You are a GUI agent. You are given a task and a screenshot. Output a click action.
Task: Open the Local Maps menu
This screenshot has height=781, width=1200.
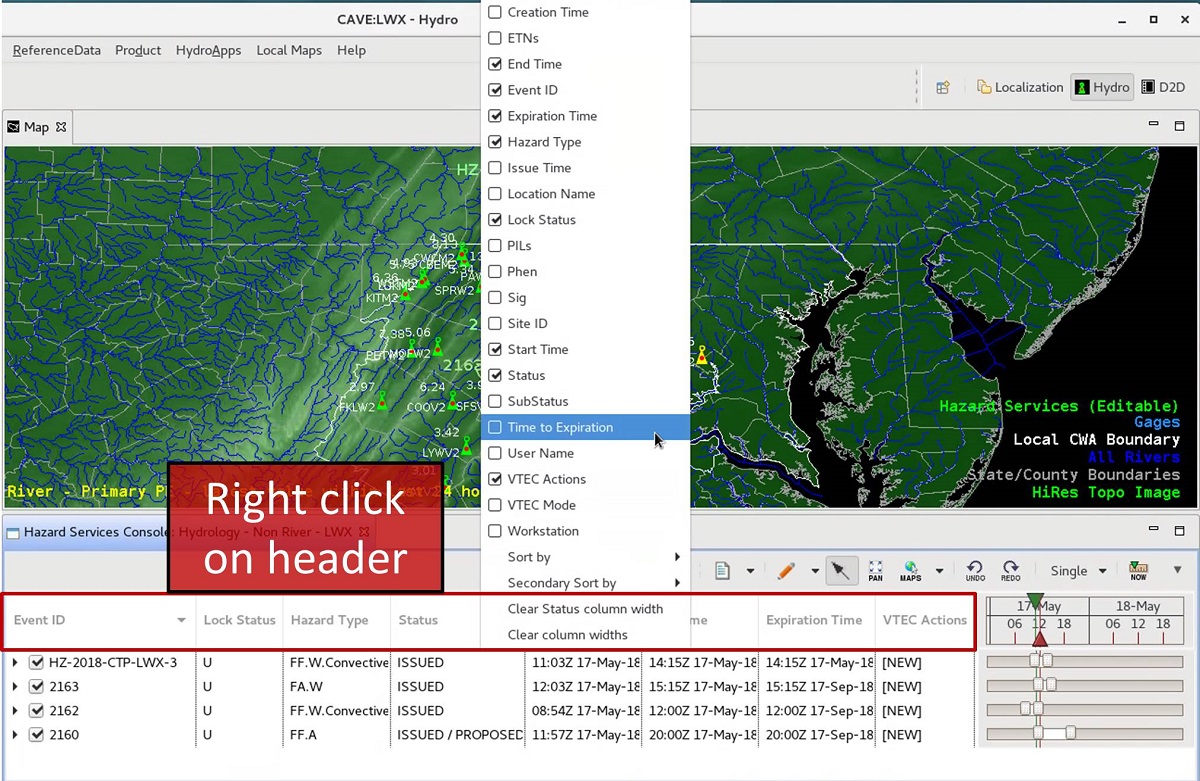click(x=289, y=50)
